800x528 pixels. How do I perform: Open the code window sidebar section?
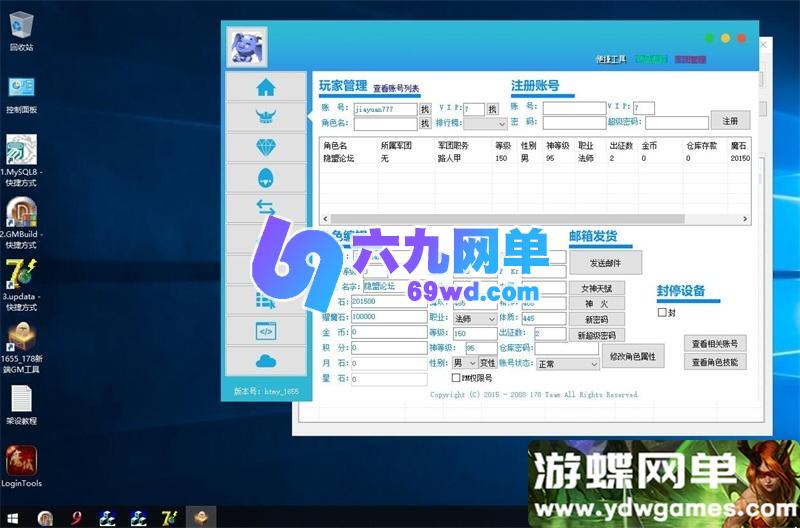click(266, 331)
